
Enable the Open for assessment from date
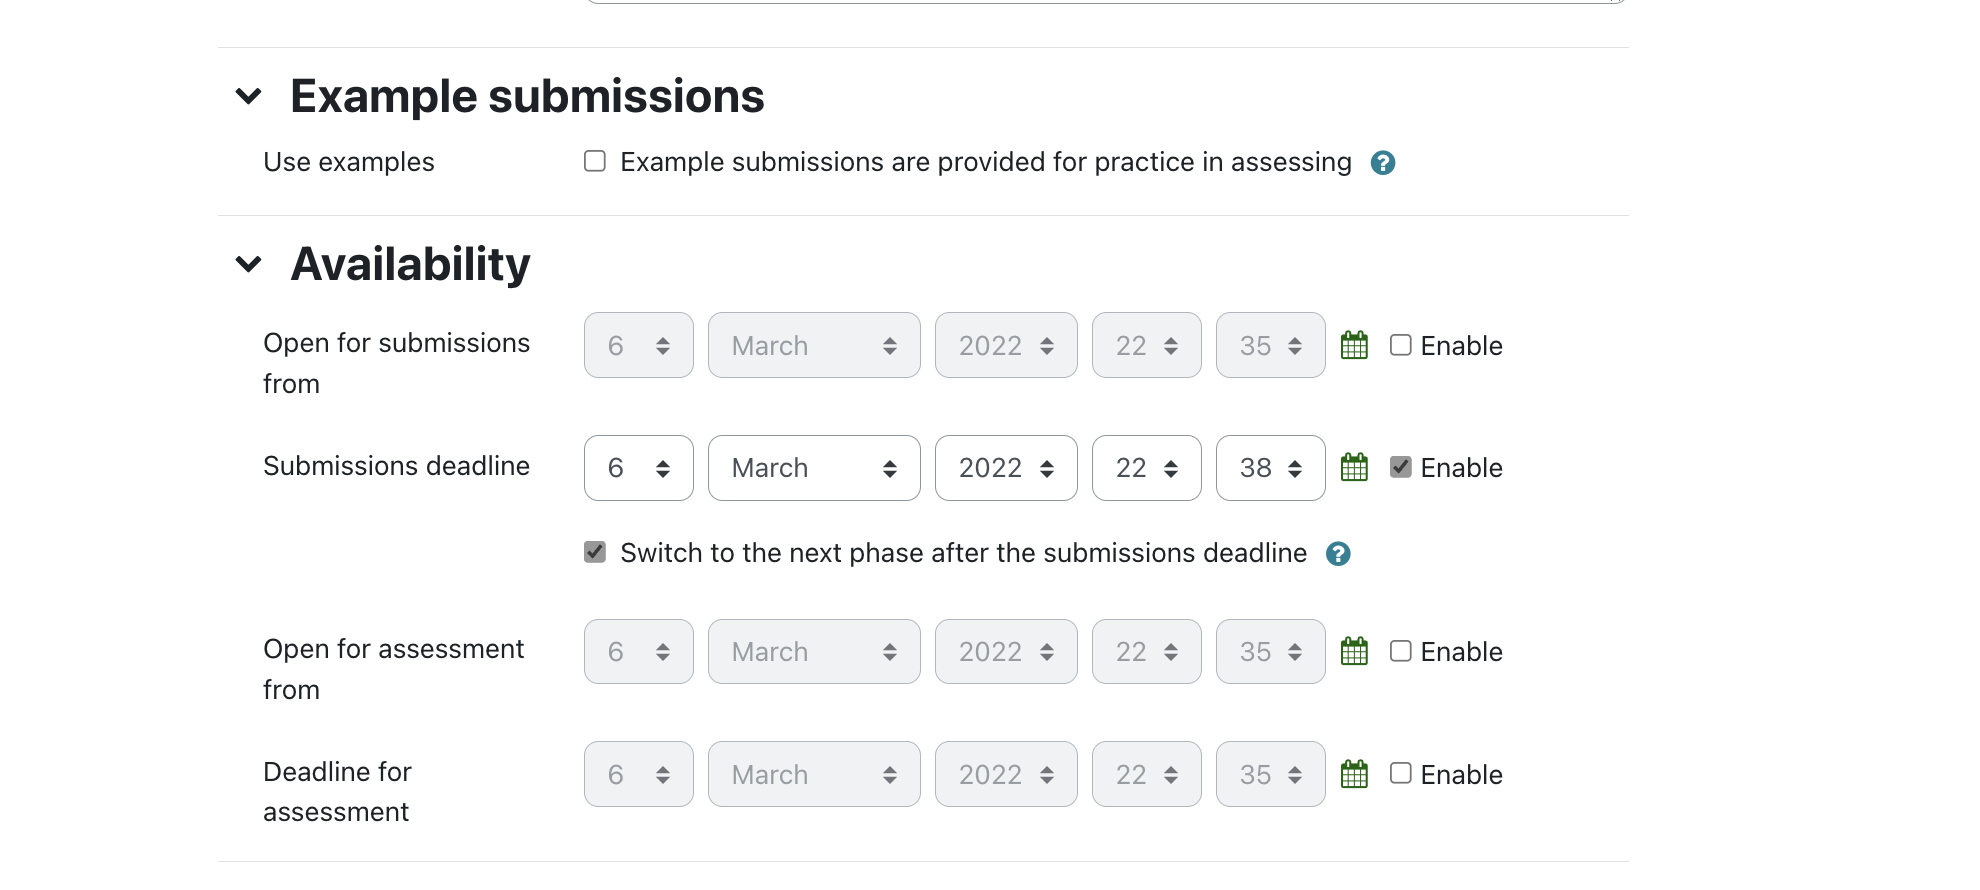[x=1401, y=651]
